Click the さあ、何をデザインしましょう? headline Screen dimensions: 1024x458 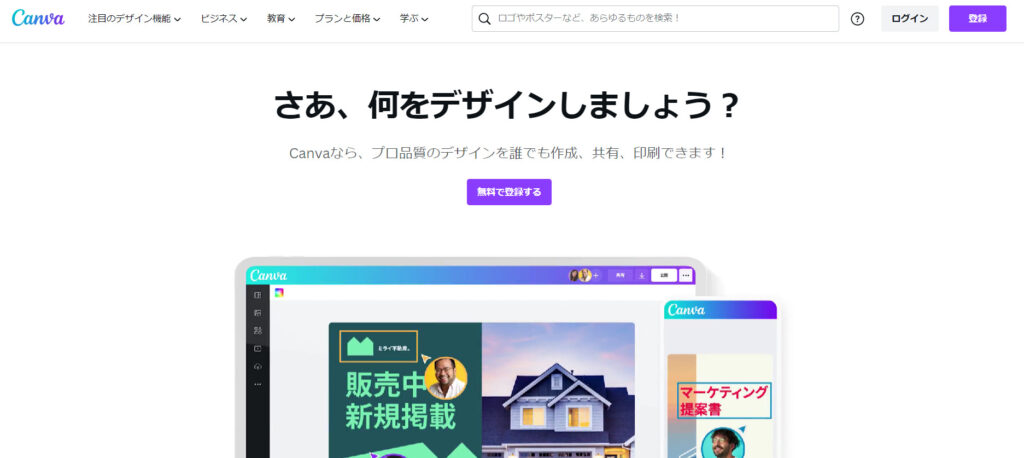coord(507,106)
